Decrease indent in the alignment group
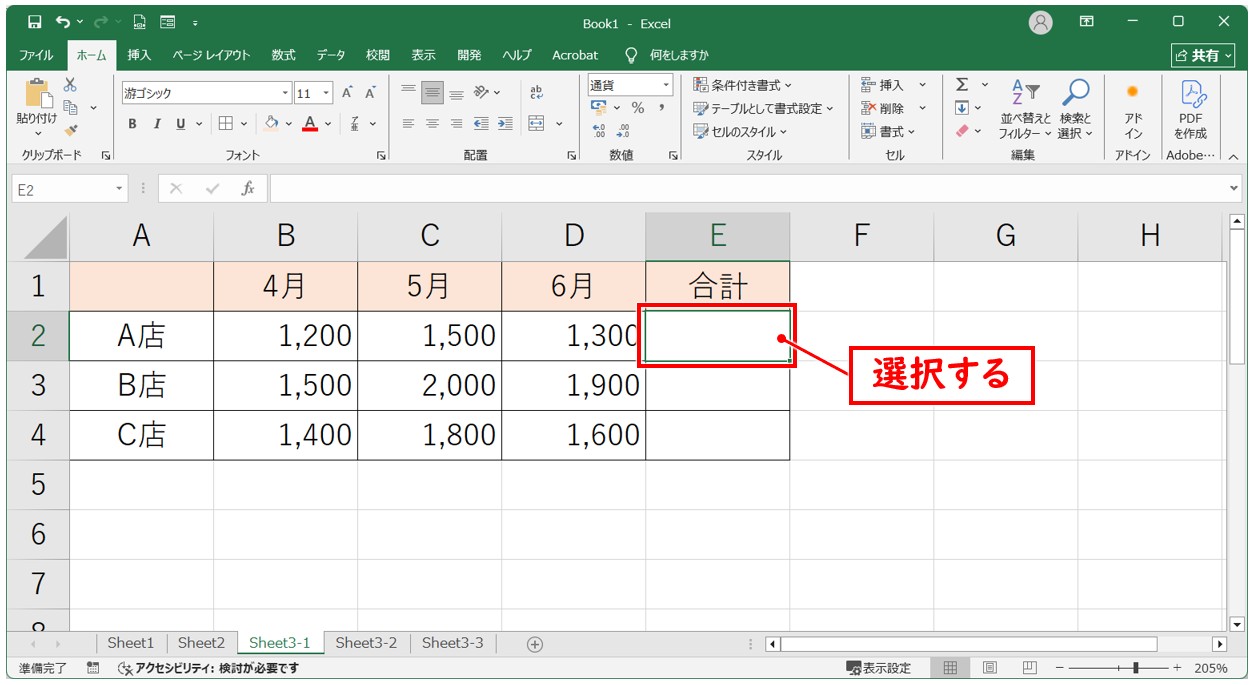The image size is (1254, 685). (481, 124)
